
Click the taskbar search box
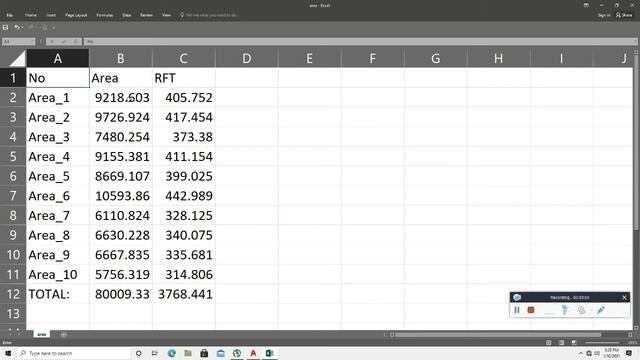pyautogui.click(x=73, y=353)
